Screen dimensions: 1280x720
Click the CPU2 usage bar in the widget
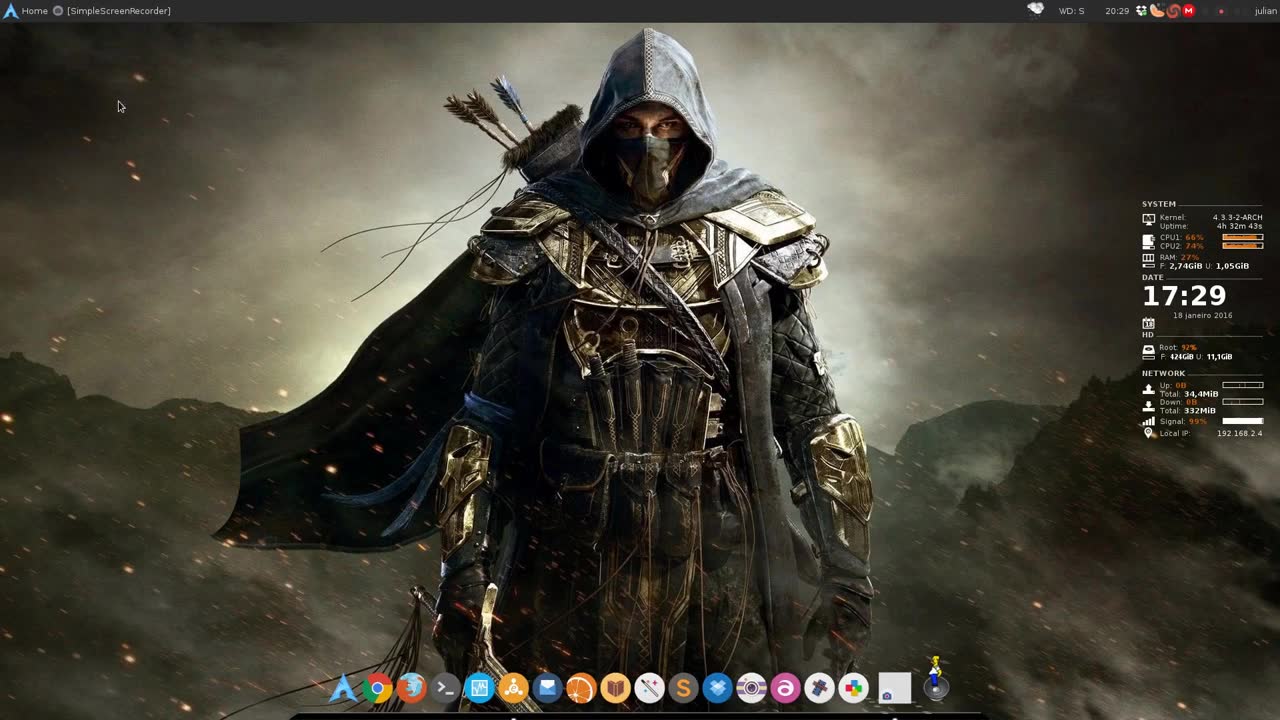(1243, 245)
